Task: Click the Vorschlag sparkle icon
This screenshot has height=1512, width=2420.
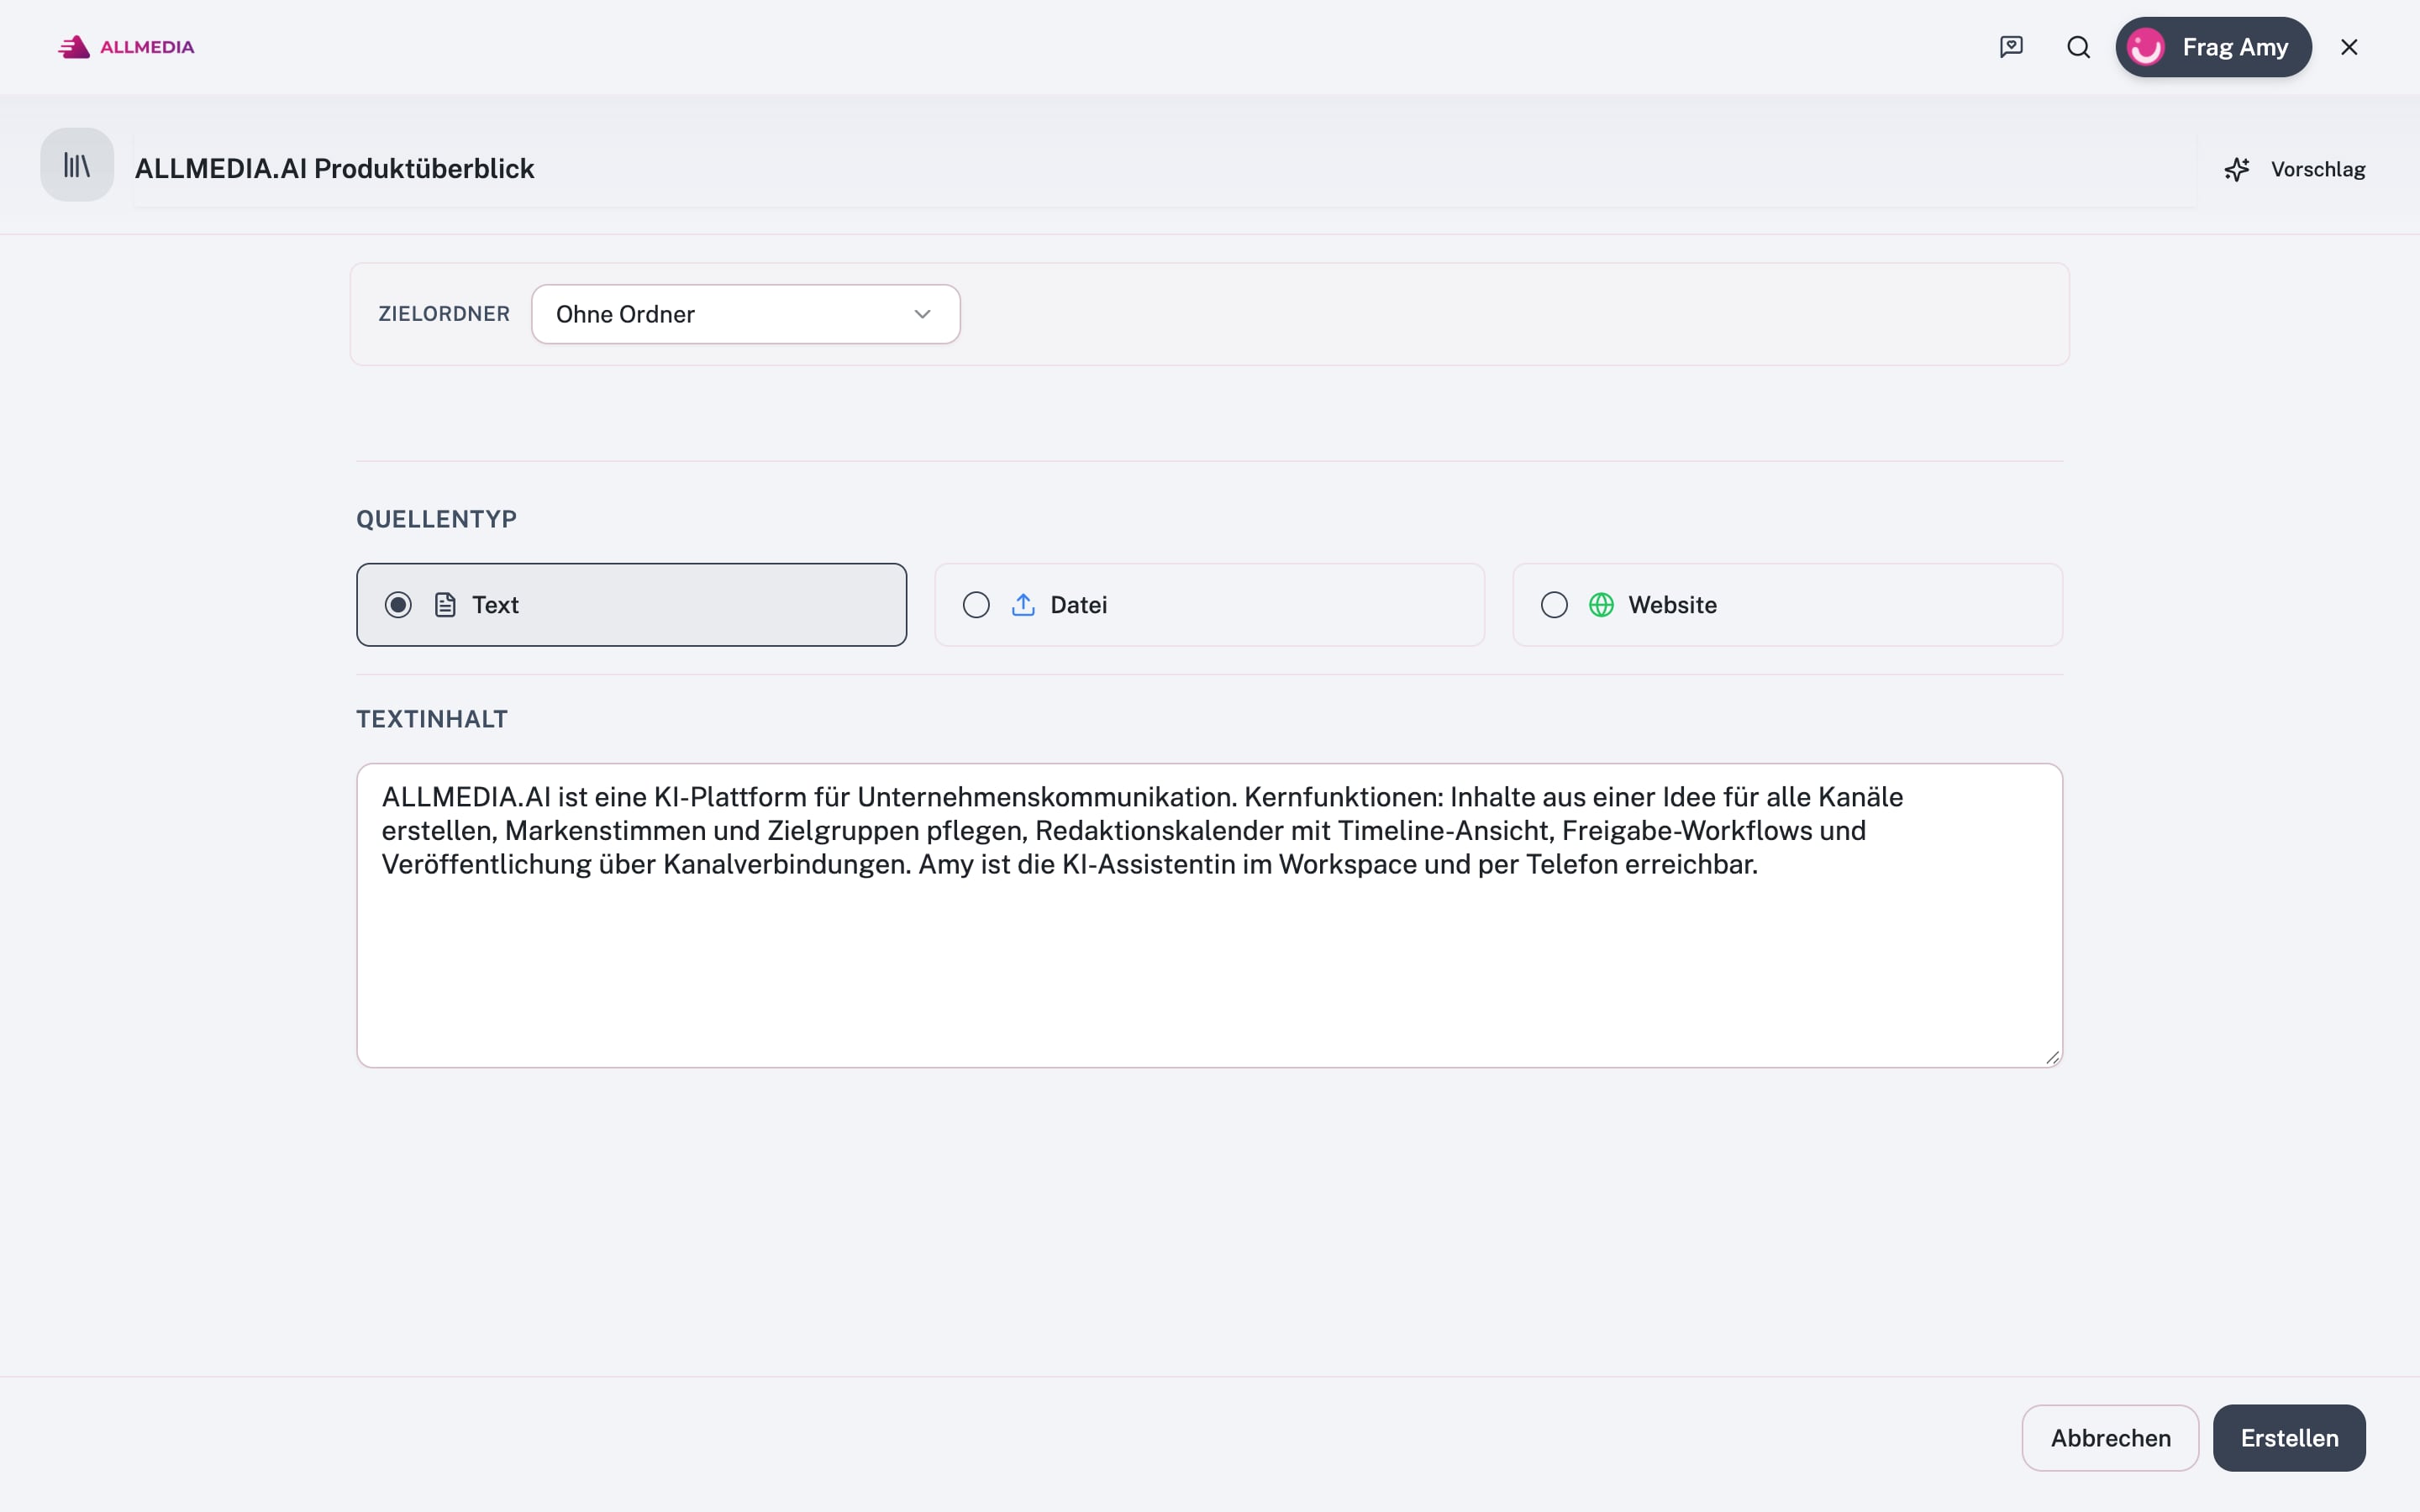Action: [x=2237, y=169]
